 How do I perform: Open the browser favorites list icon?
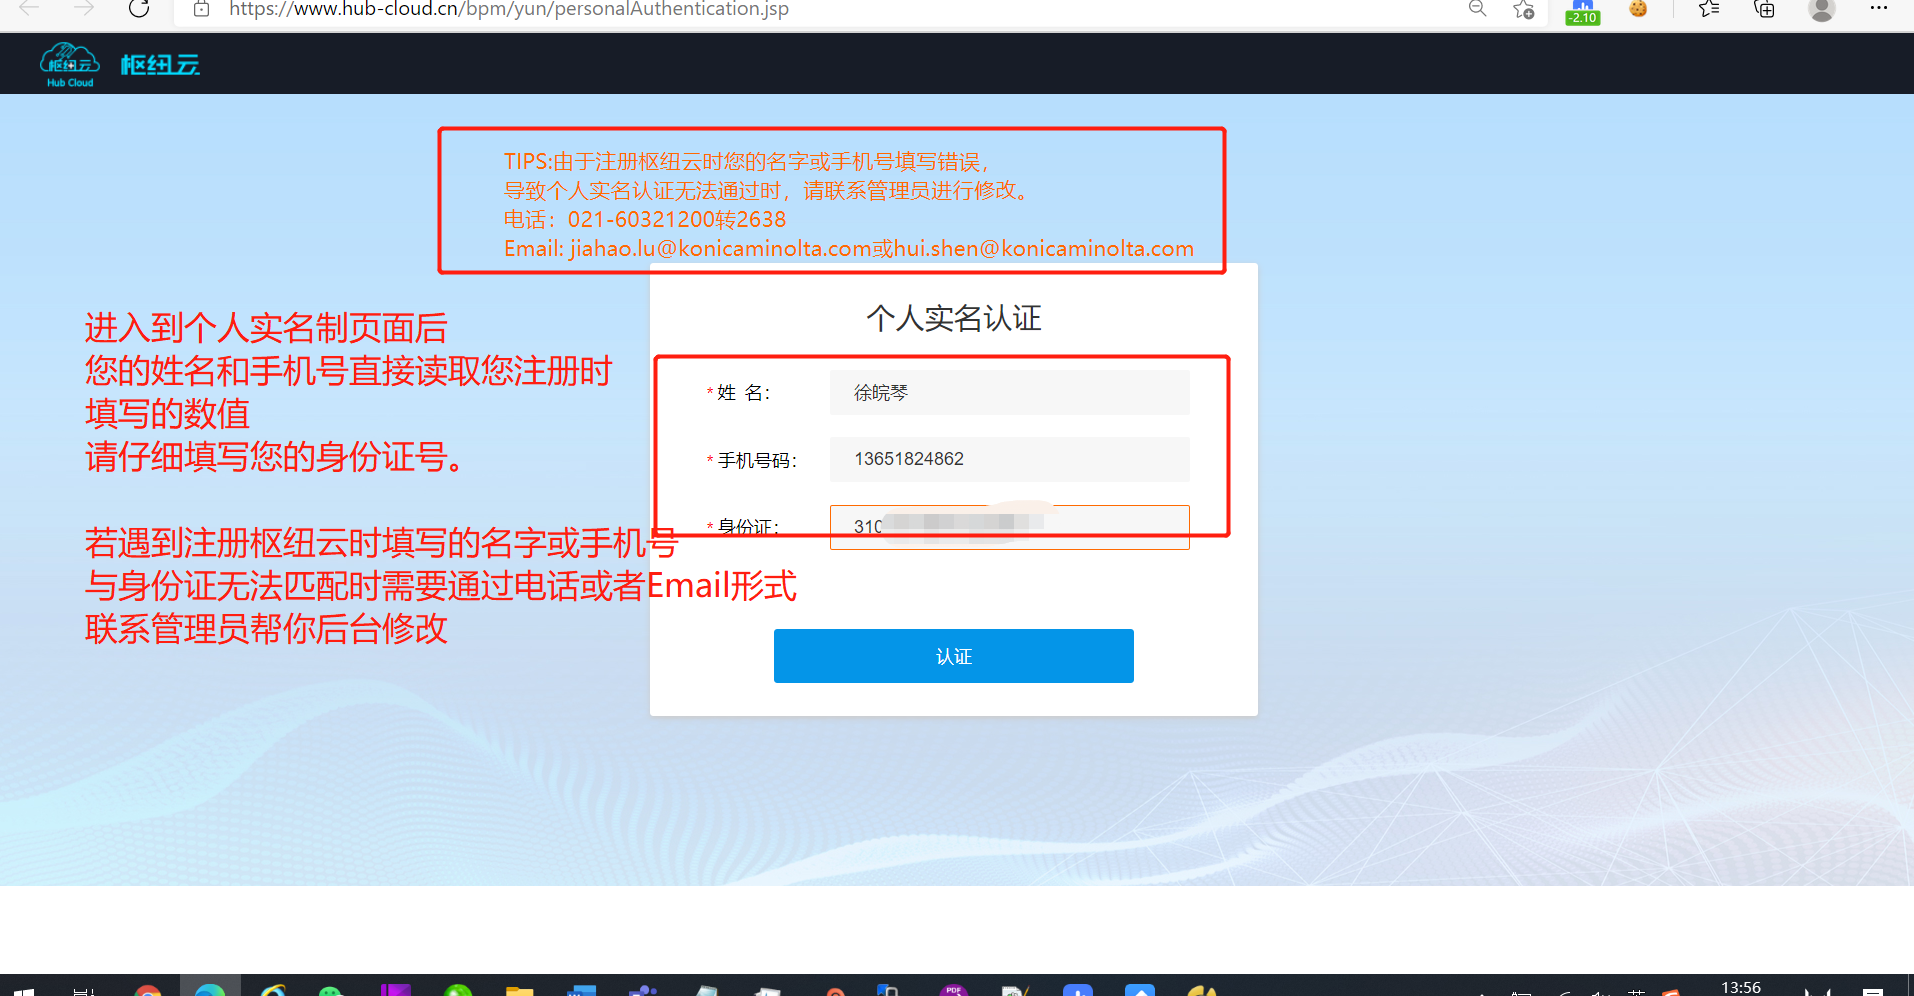click(1709, 9)
